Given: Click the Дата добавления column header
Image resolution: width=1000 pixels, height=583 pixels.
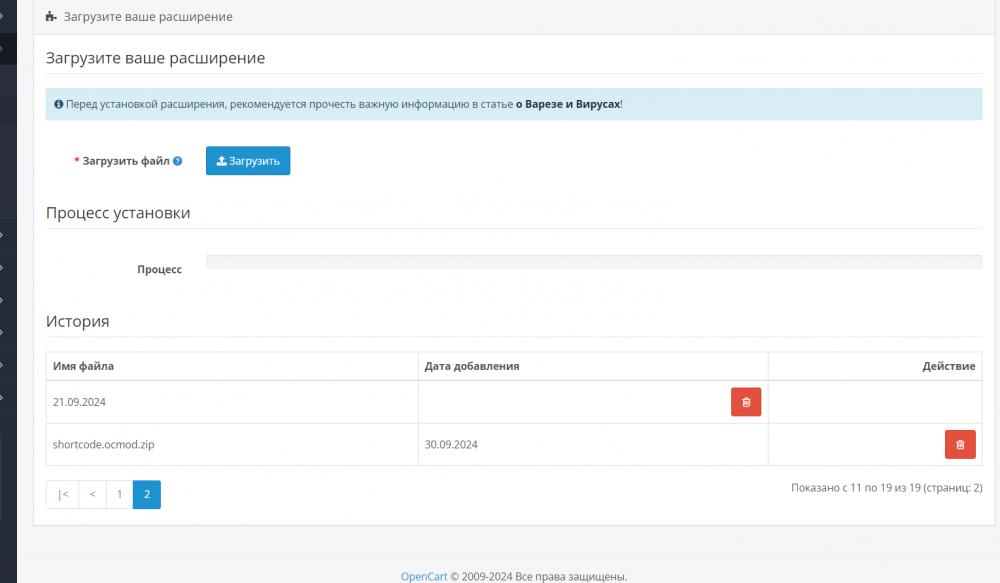Looking at the screenshot, I should point(472,366).
